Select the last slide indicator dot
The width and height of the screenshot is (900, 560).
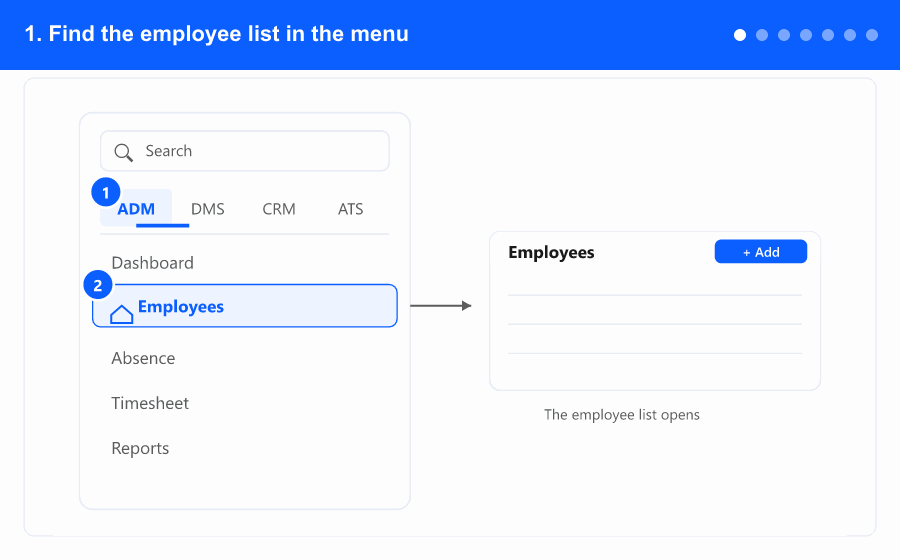[872, 35]
